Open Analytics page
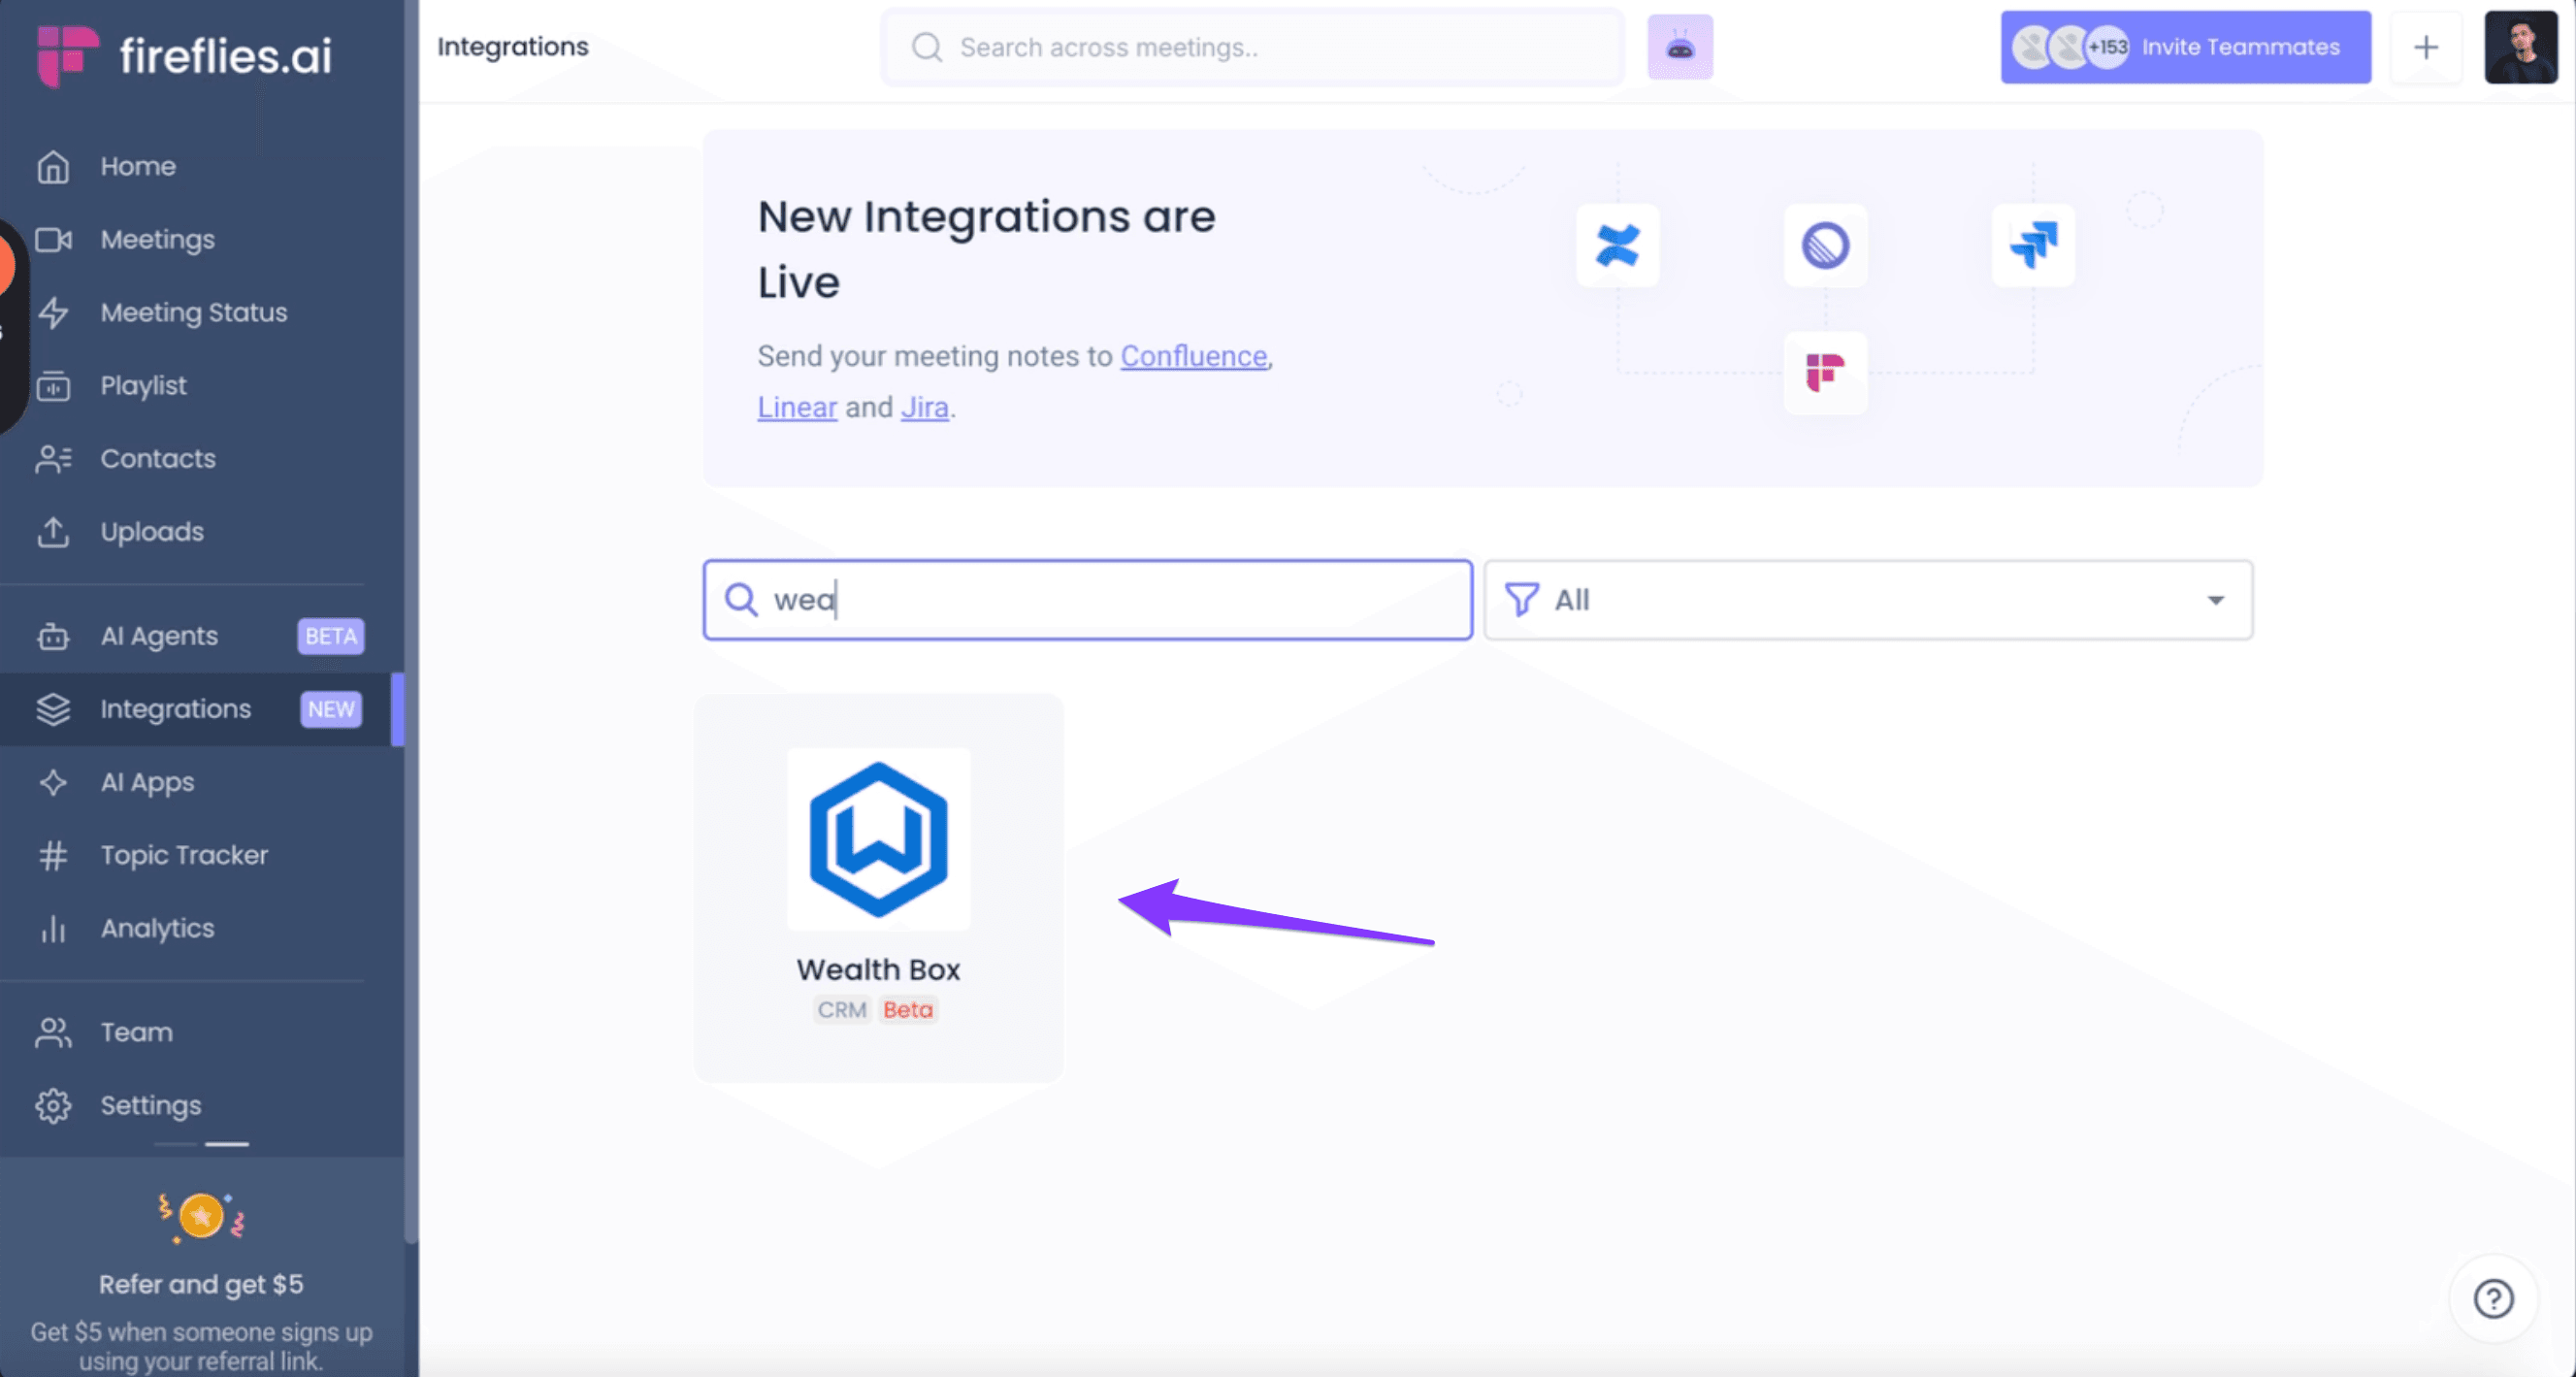The height and width of the screenshot is (1377, 2576). click(x=157, y=927)
